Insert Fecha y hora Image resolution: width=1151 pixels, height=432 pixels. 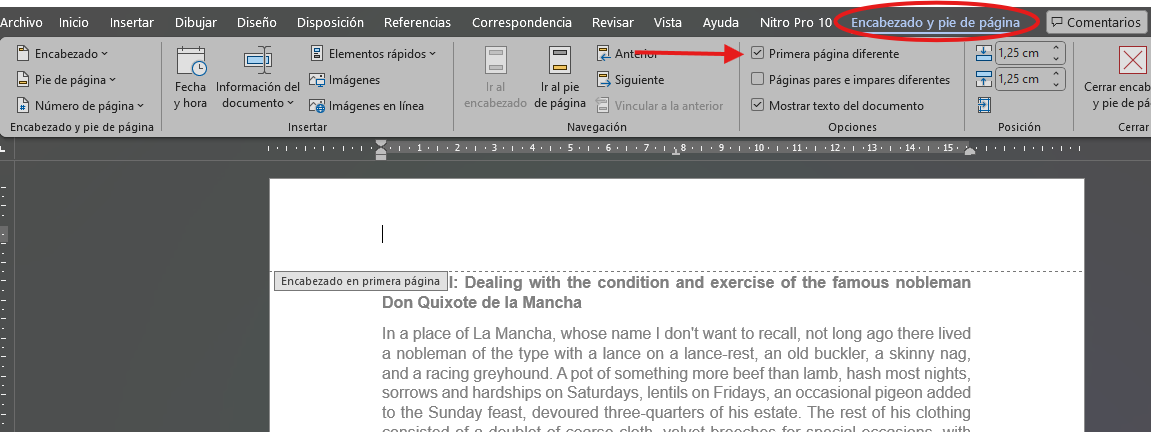[x=190, y=78]
